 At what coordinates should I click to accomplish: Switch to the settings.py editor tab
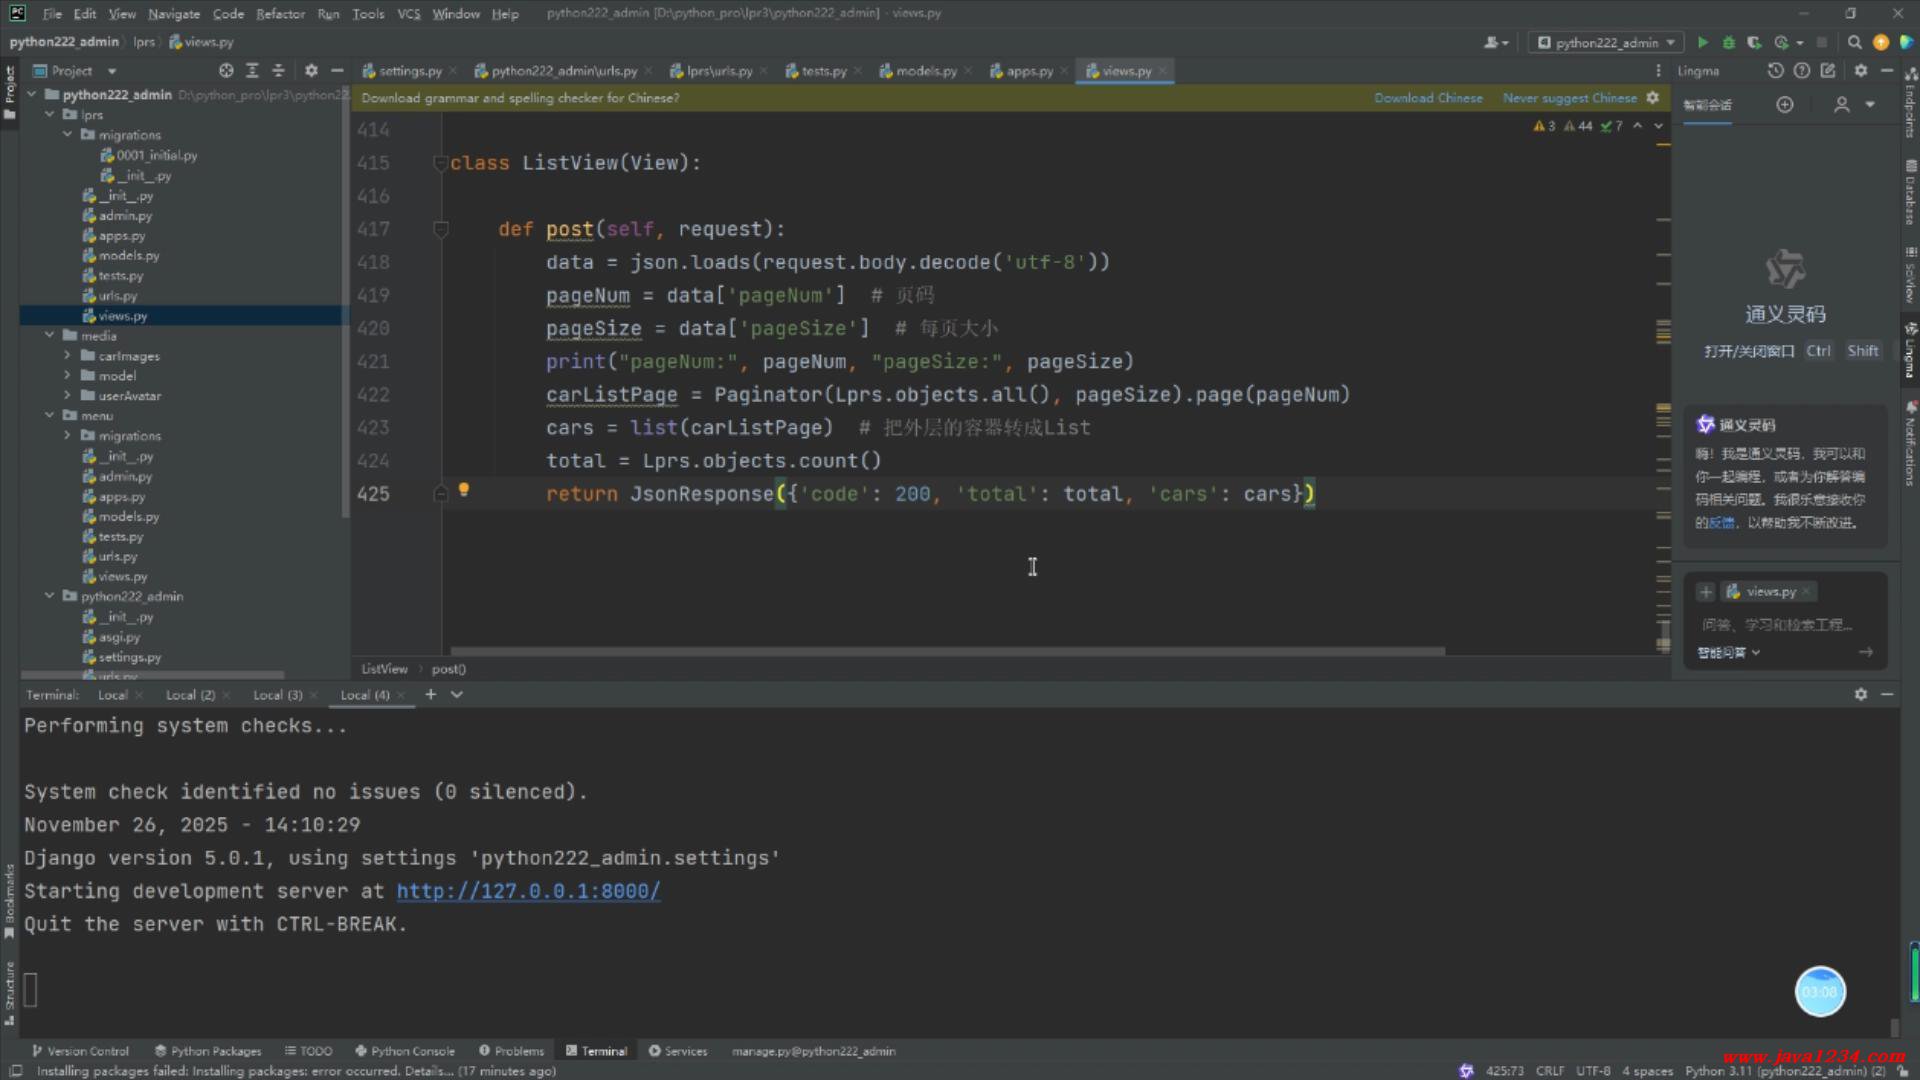[408, 71]
